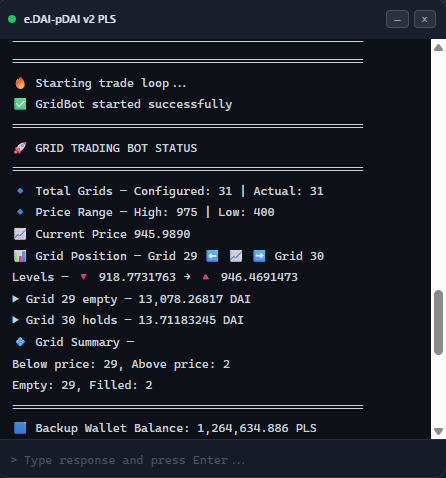Click the '1,264,634.886 PLS' balance
The width and height of the screenshot is (446, 478).
click(257, 428)
